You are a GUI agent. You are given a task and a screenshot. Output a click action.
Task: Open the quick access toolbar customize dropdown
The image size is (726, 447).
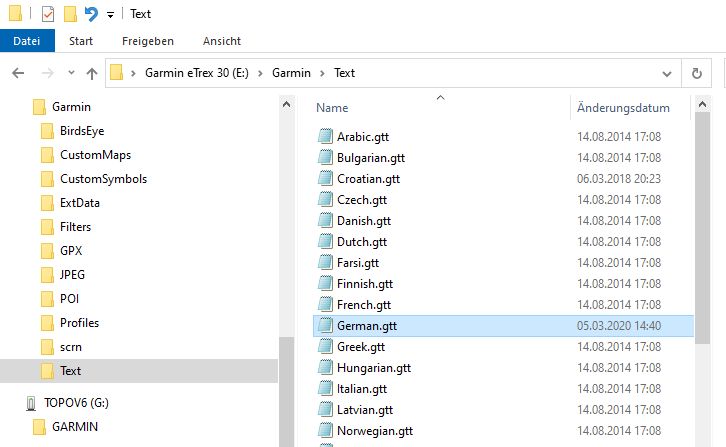click(110, 15)
